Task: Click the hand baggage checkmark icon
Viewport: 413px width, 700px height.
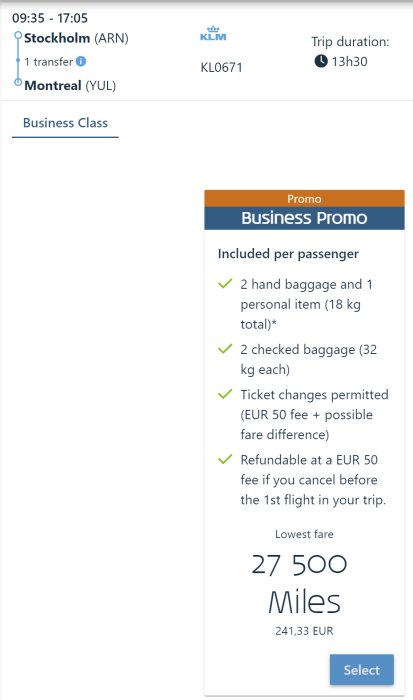Action: [x=225, y=283]
